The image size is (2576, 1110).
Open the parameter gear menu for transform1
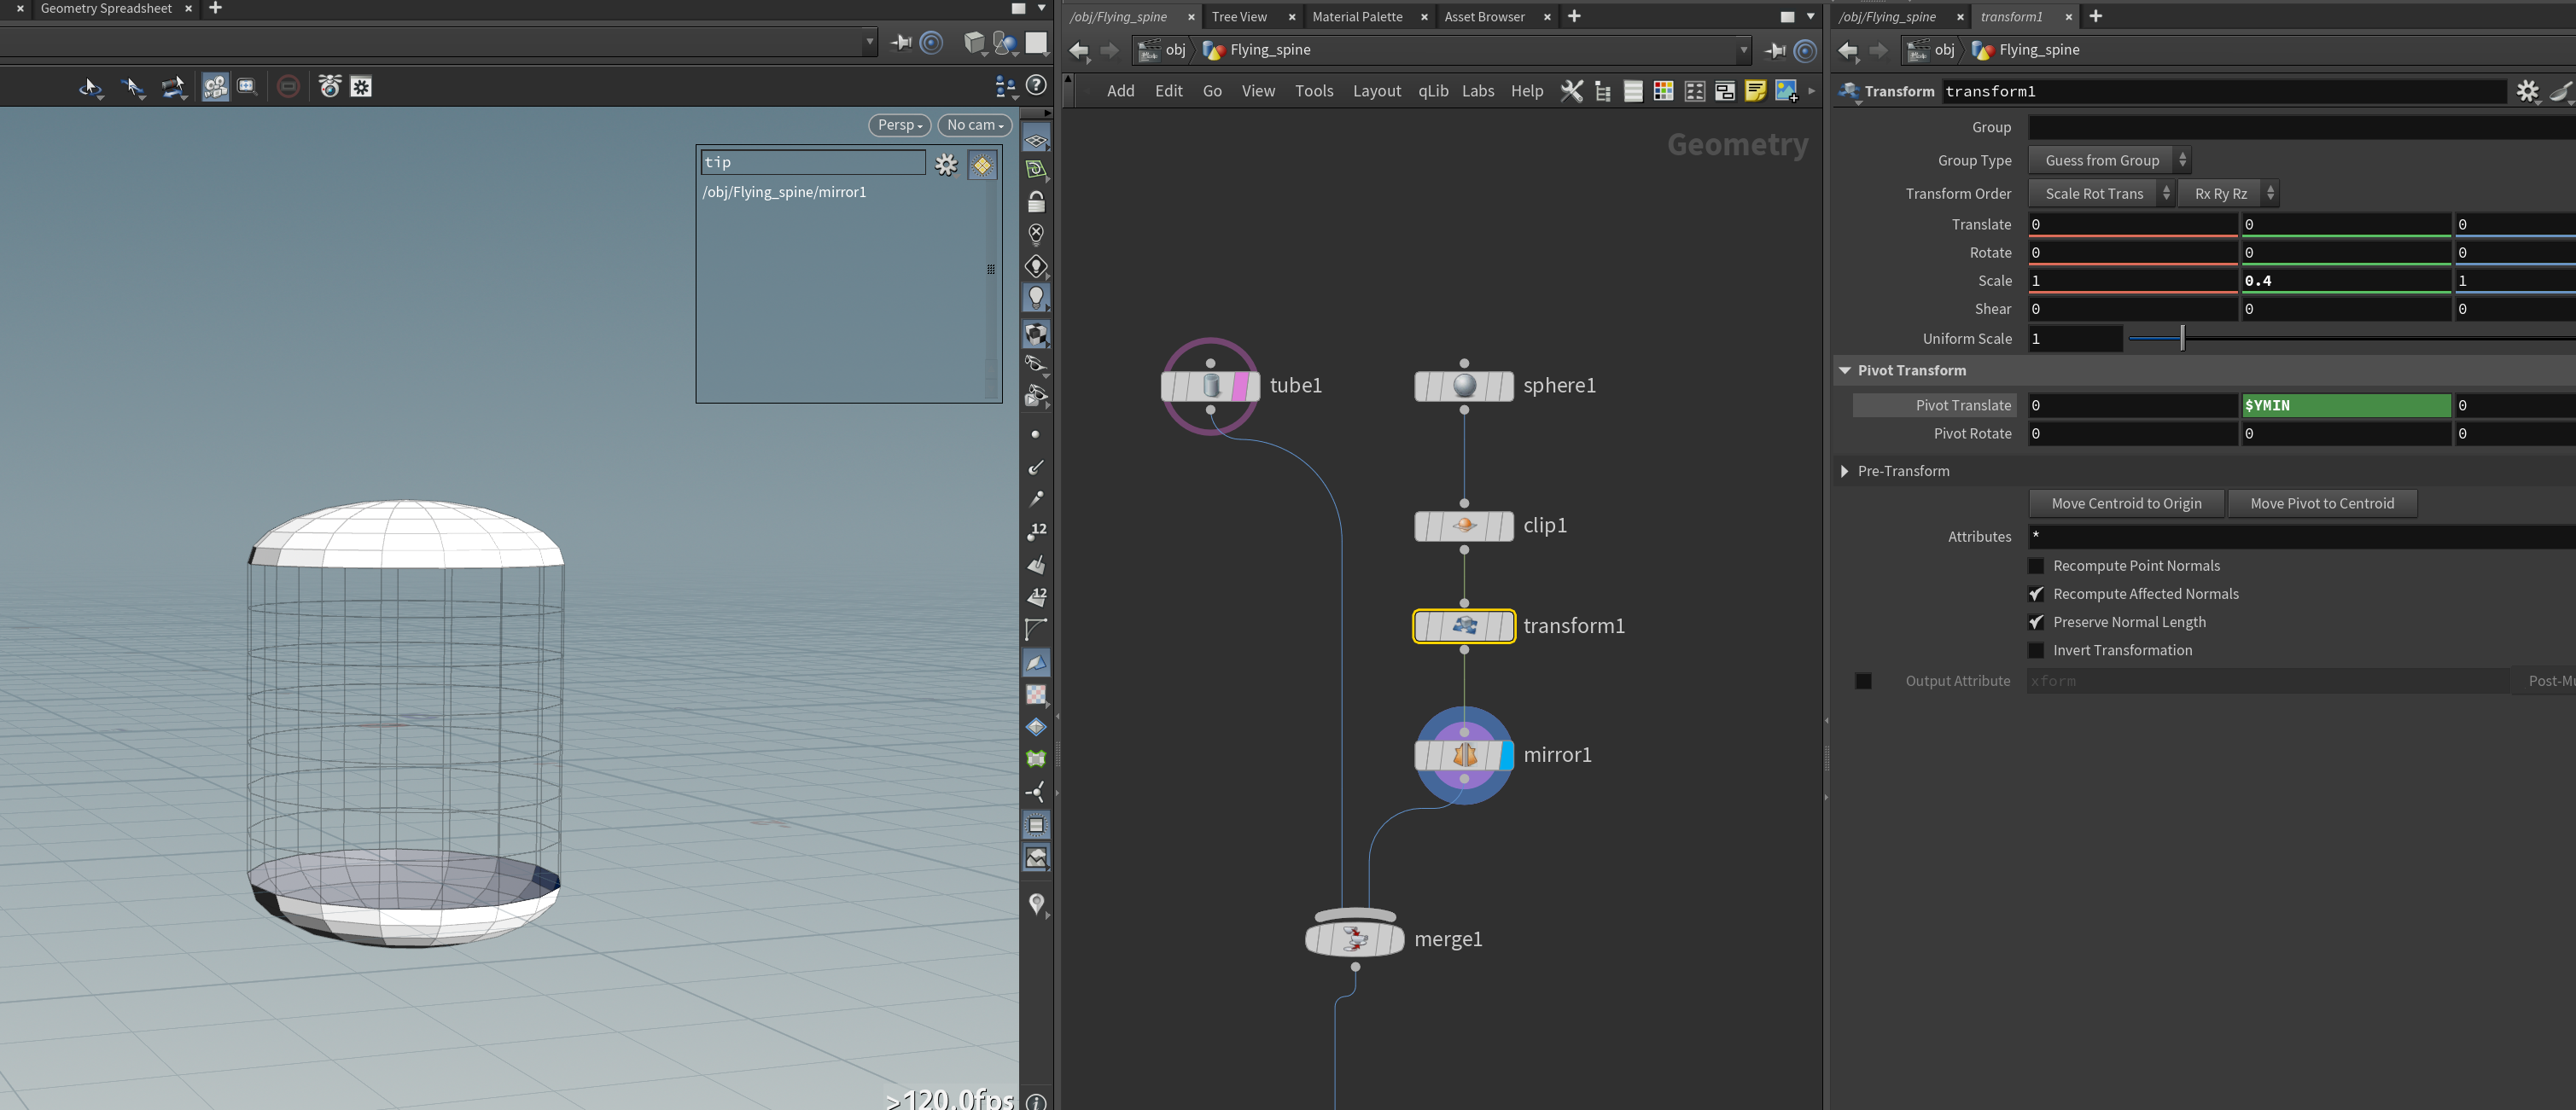(x=2527, y=91)
